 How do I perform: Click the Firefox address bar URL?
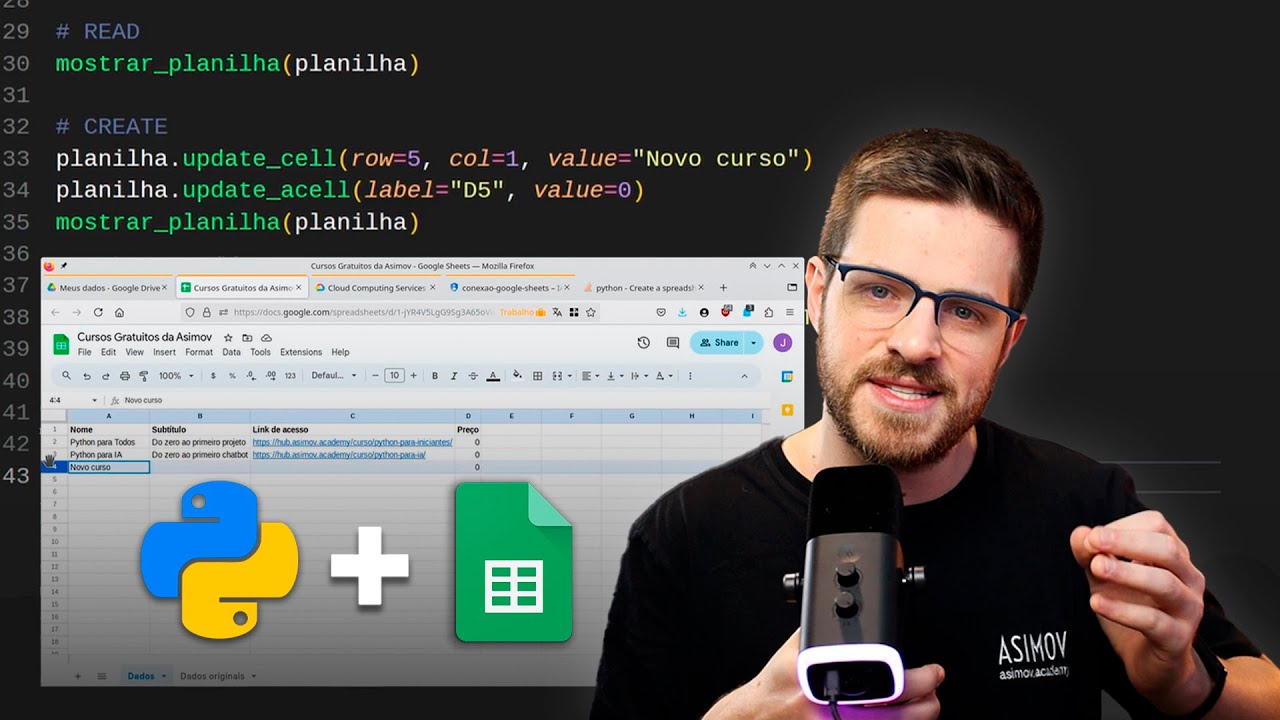click(364, 312)
